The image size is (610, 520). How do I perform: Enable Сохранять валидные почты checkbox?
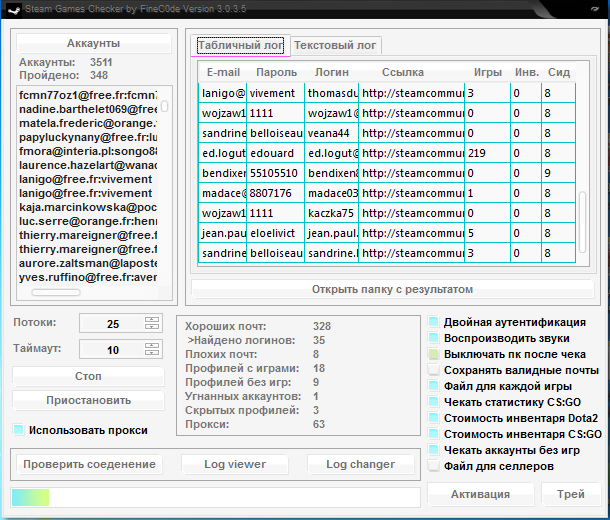pyautogui.click(x=433, y=370)
